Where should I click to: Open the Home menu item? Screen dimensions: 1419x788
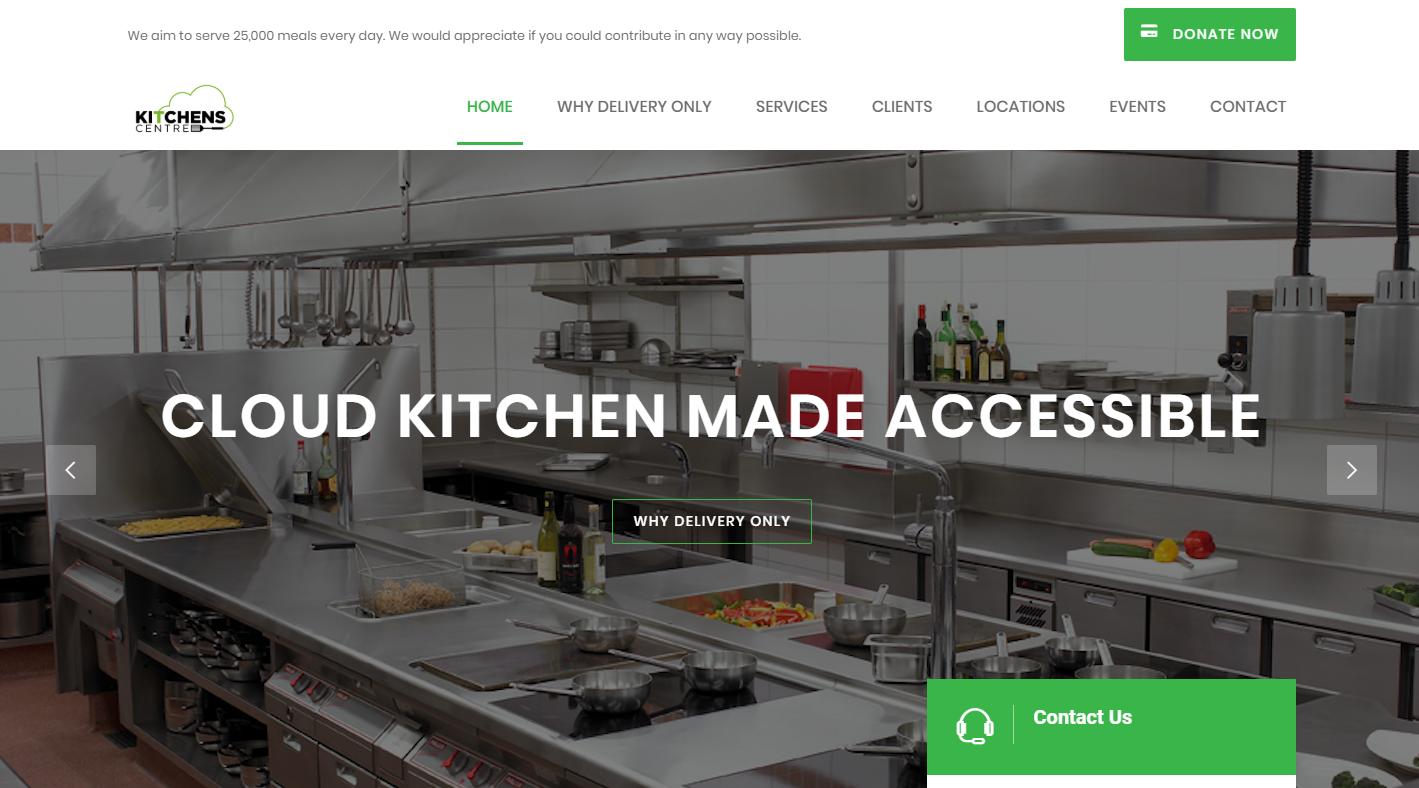coord(490,106)
